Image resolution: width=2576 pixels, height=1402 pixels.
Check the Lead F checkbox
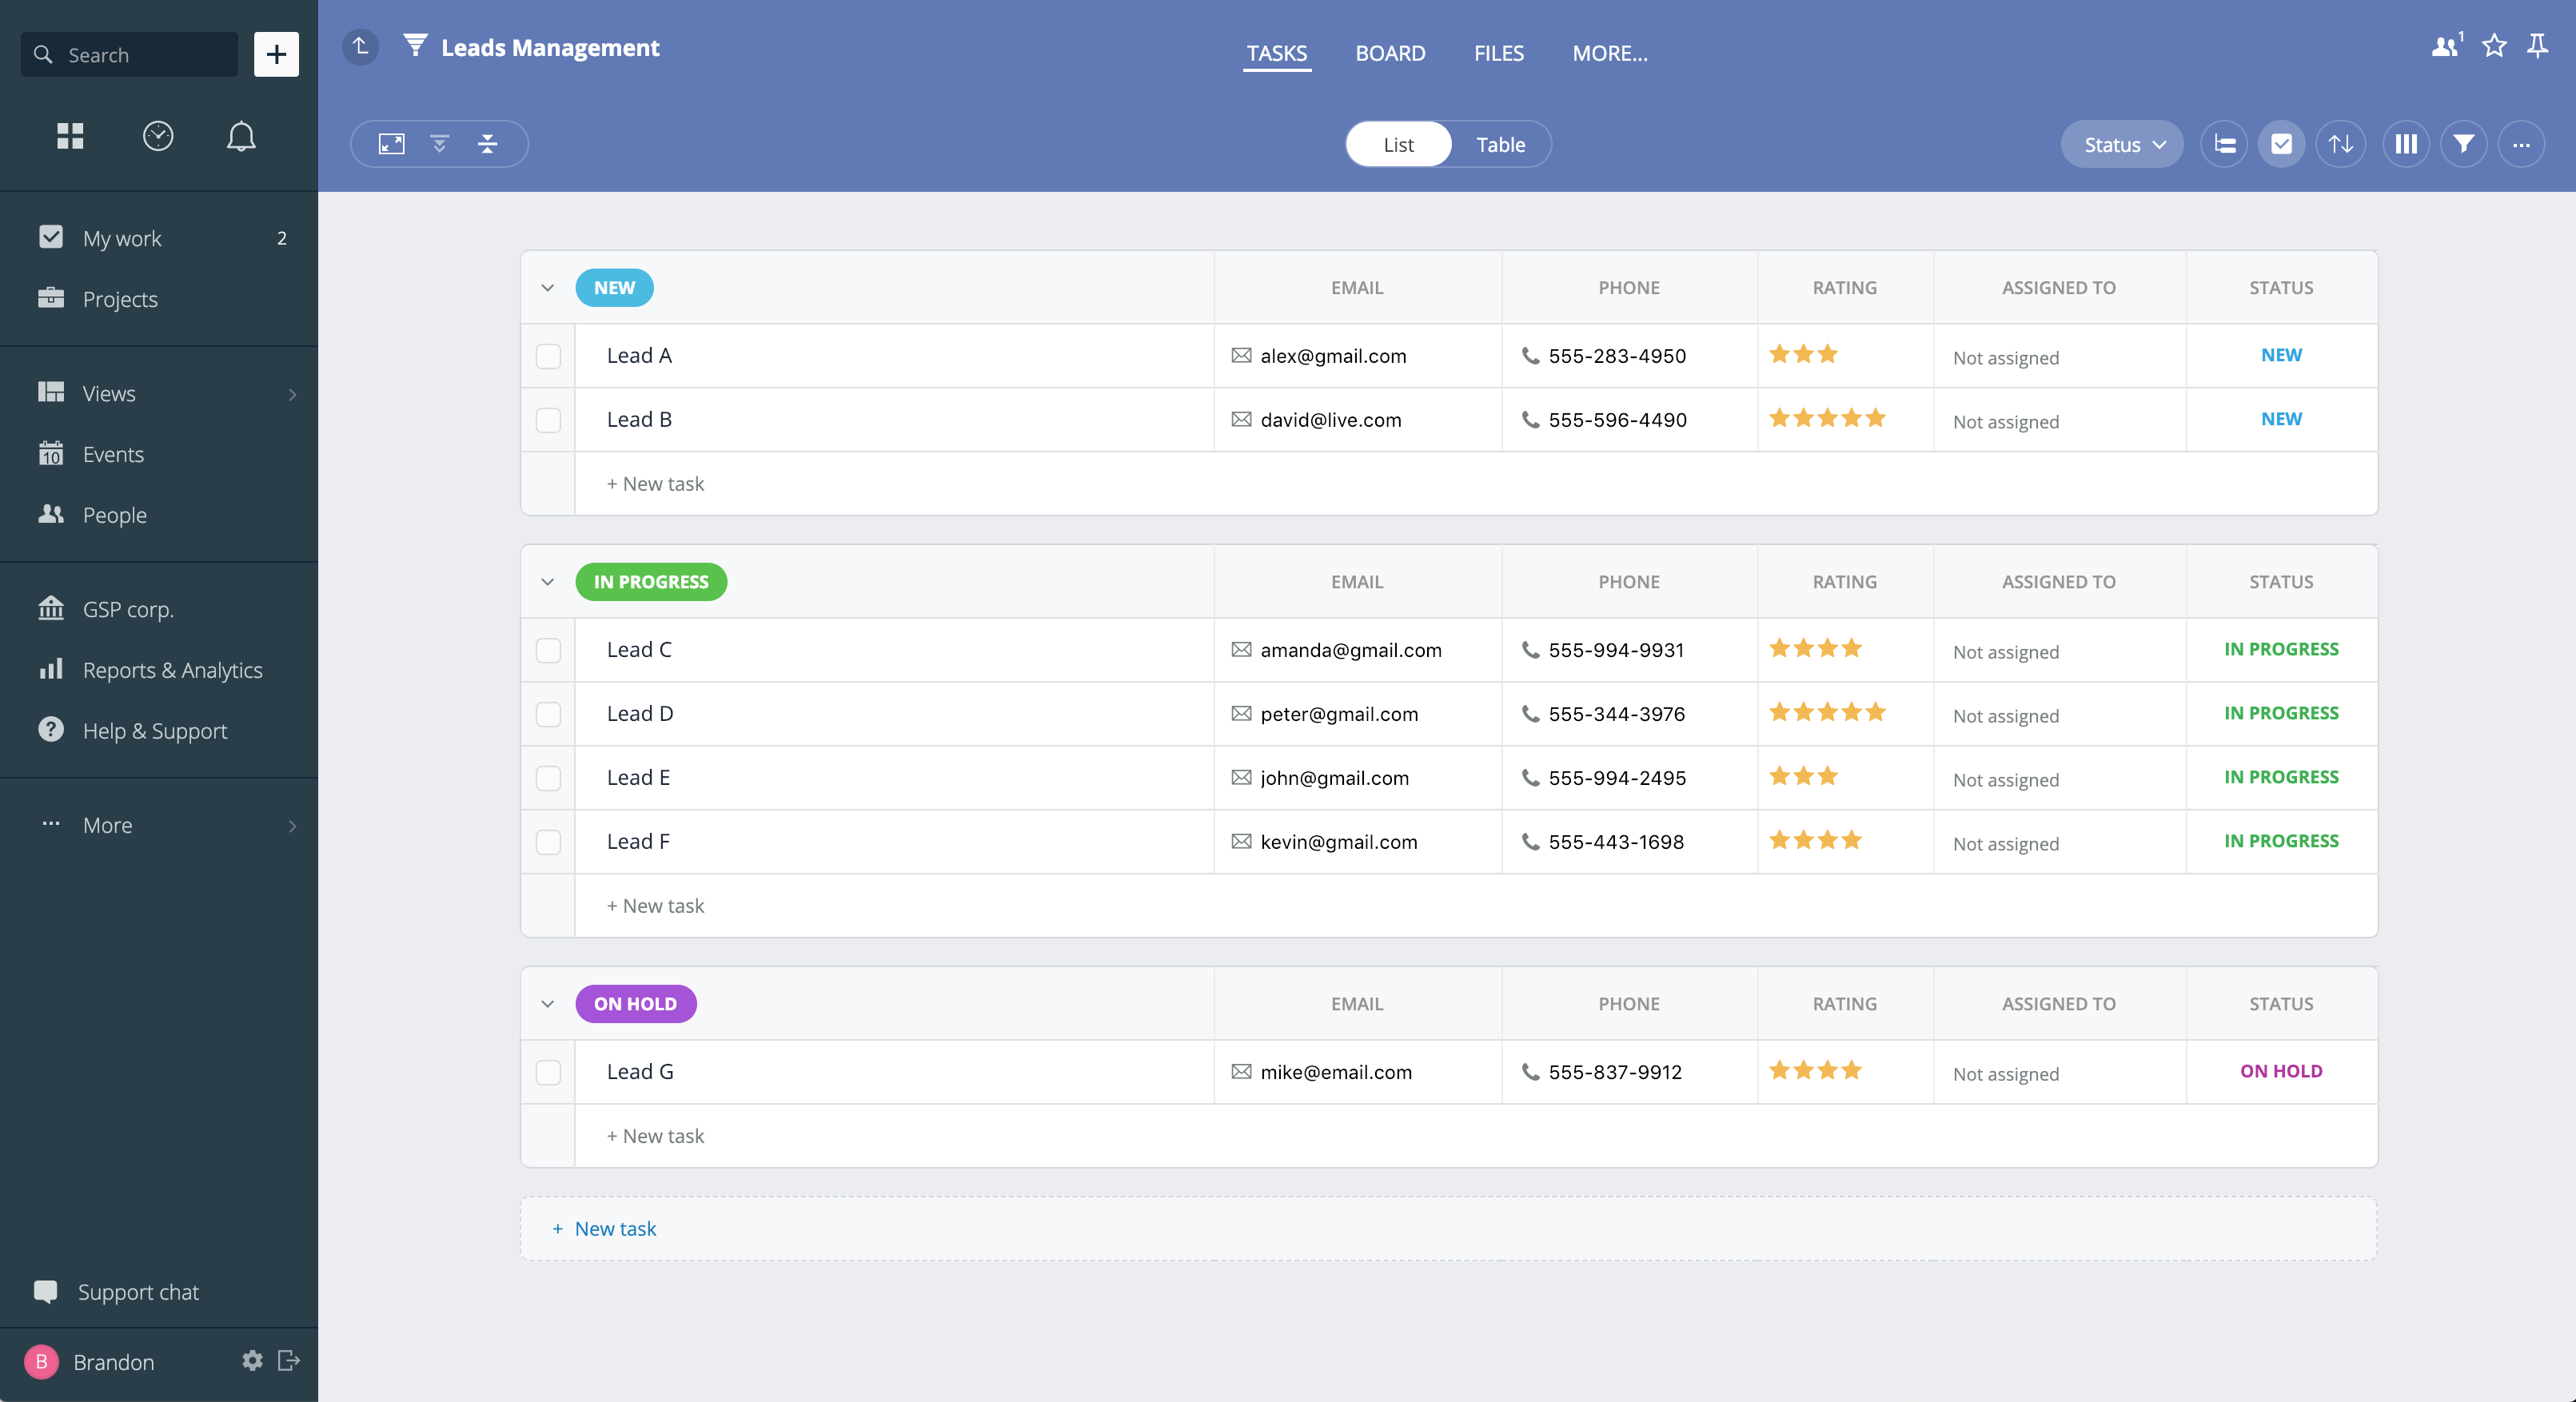(x=548, y=842)
